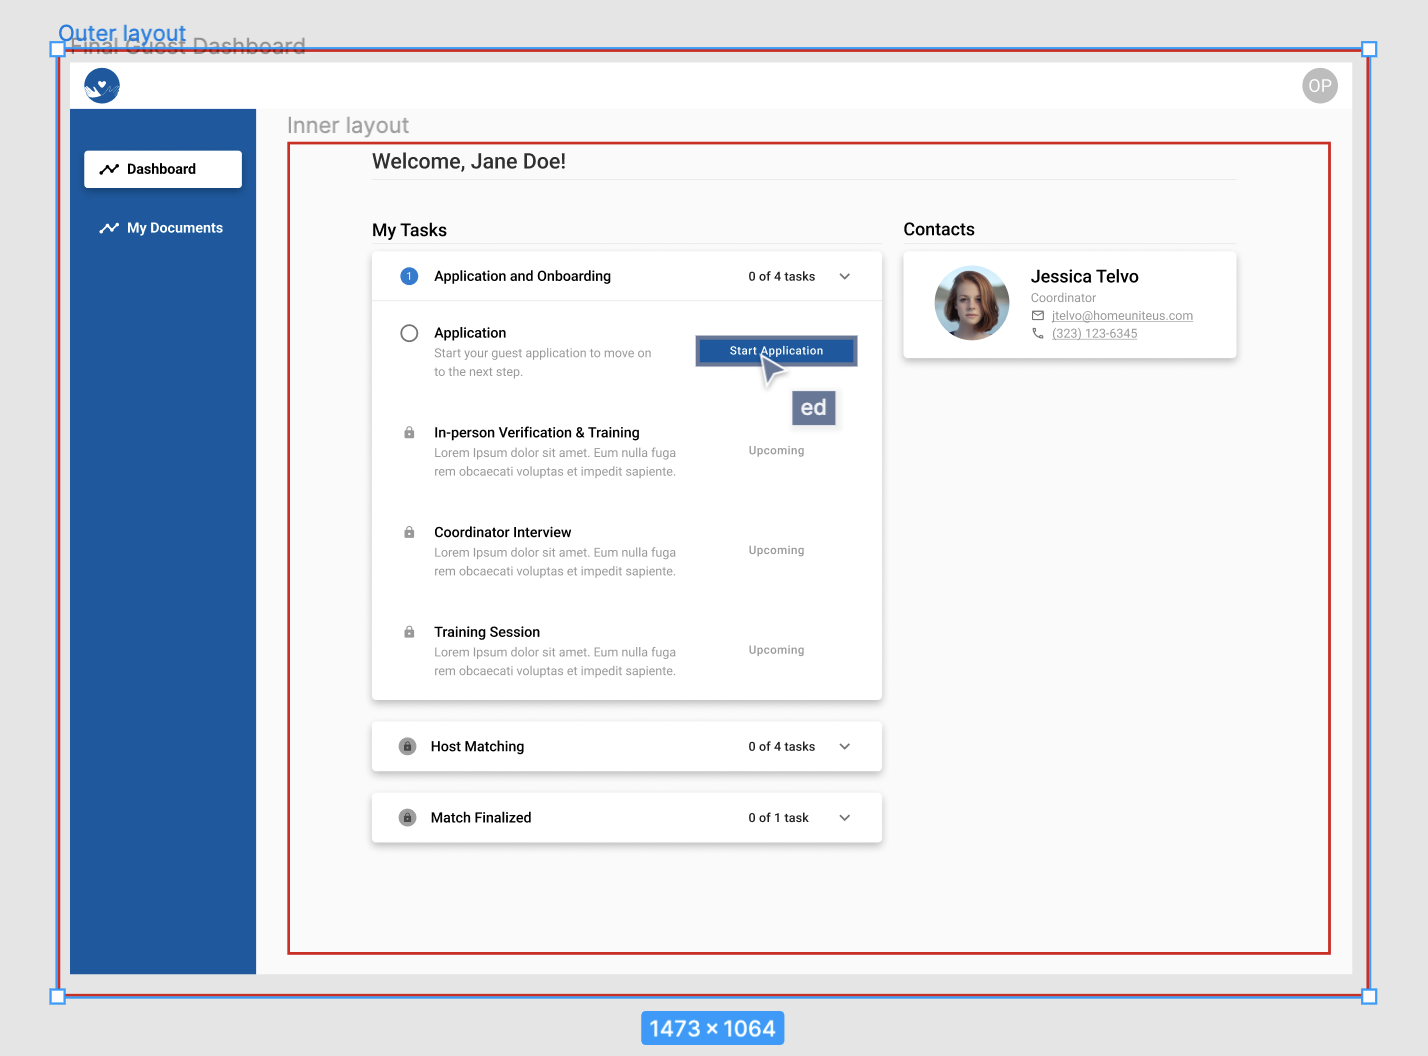
Task: Click the Home Unite Us logo icon
Action: click(x=101, y=85)
